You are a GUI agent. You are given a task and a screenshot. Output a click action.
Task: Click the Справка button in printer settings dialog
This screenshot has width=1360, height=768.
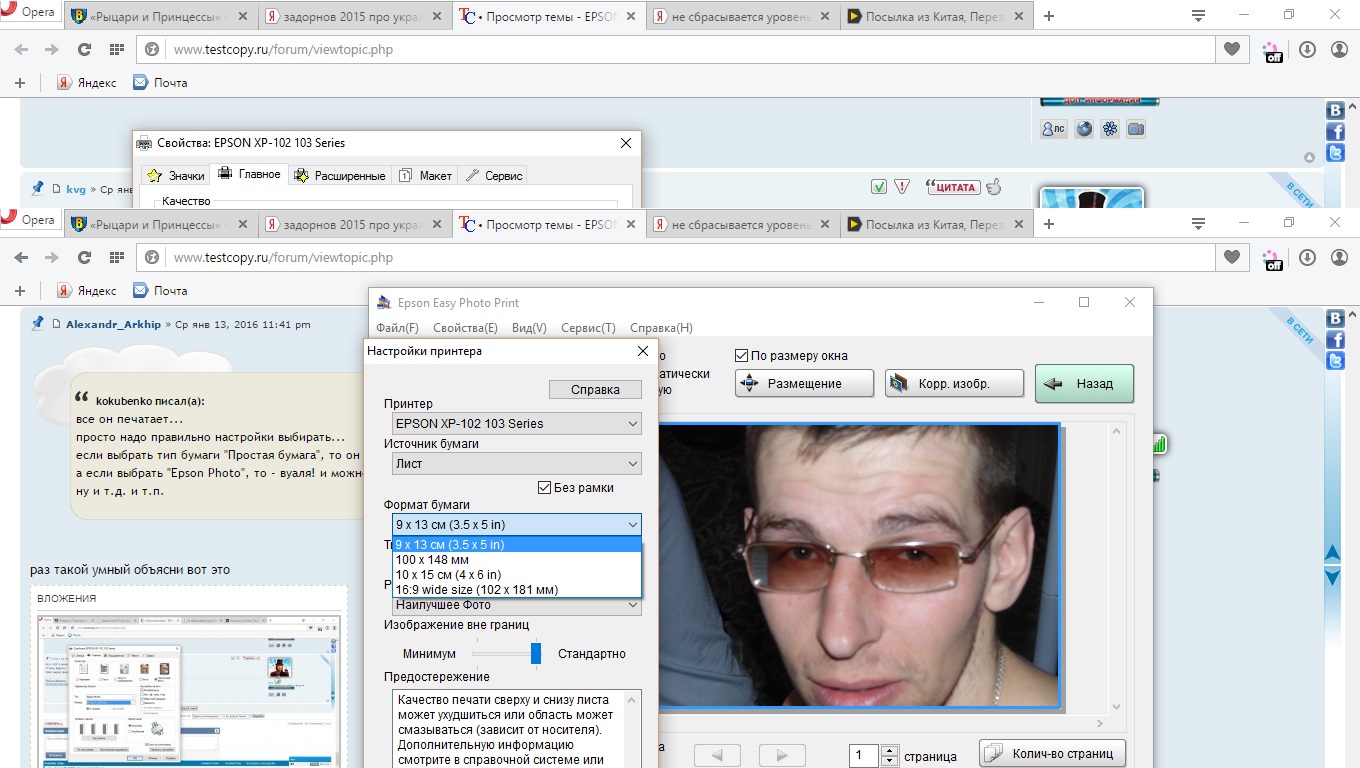point(595,390)
